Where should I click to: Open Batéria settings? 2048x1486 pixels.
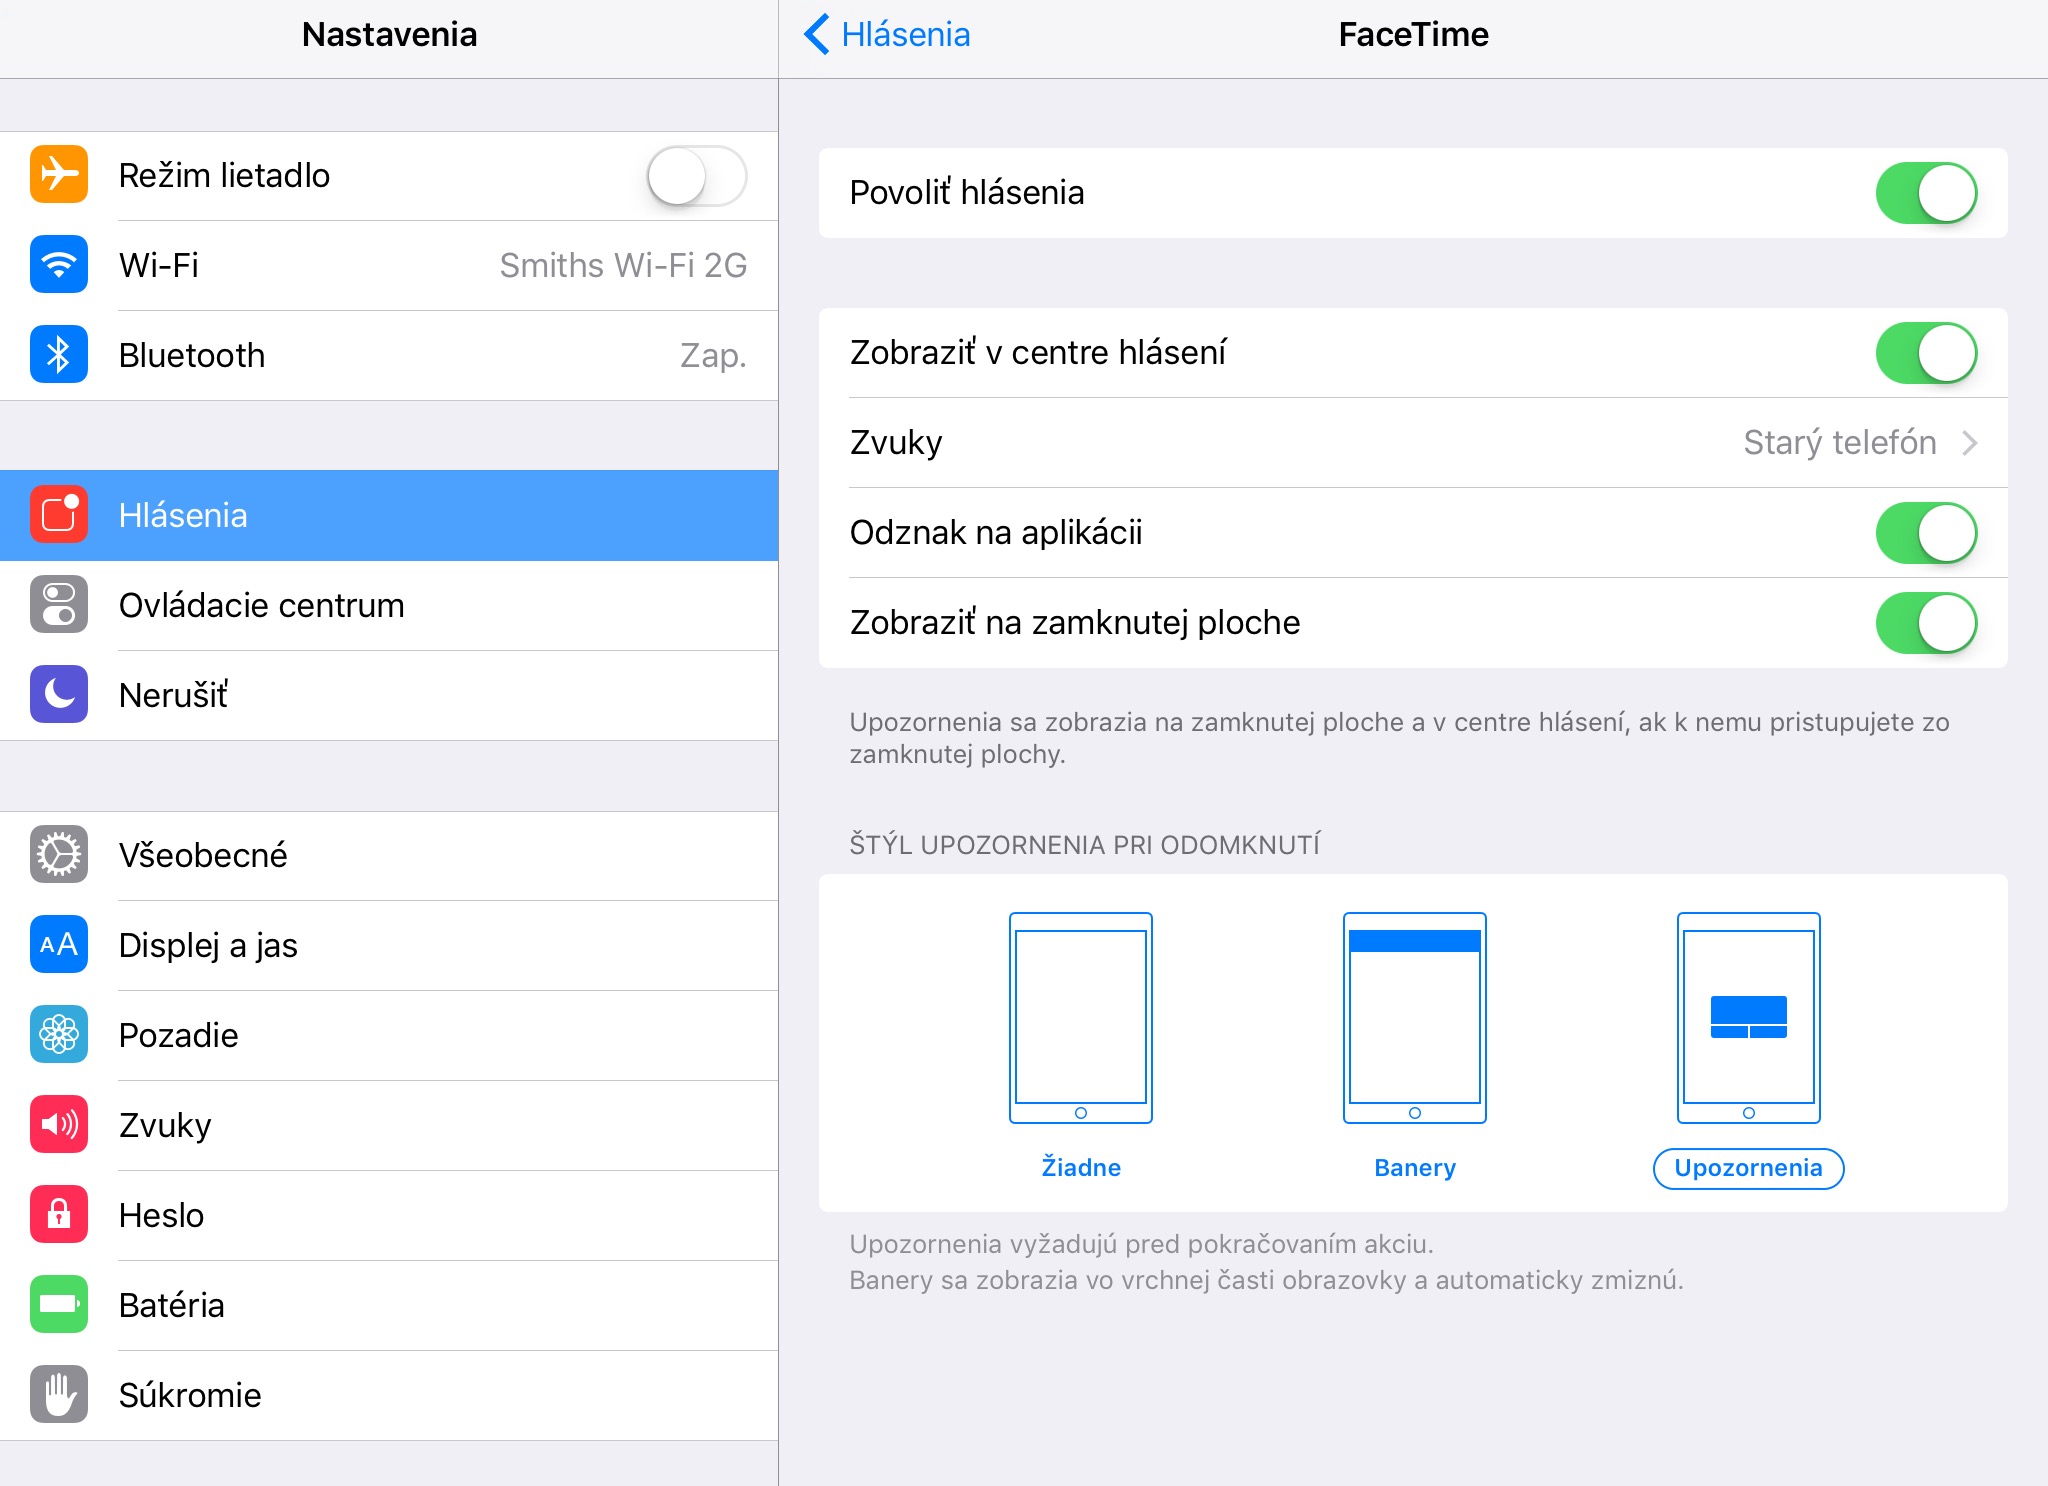389,1305
